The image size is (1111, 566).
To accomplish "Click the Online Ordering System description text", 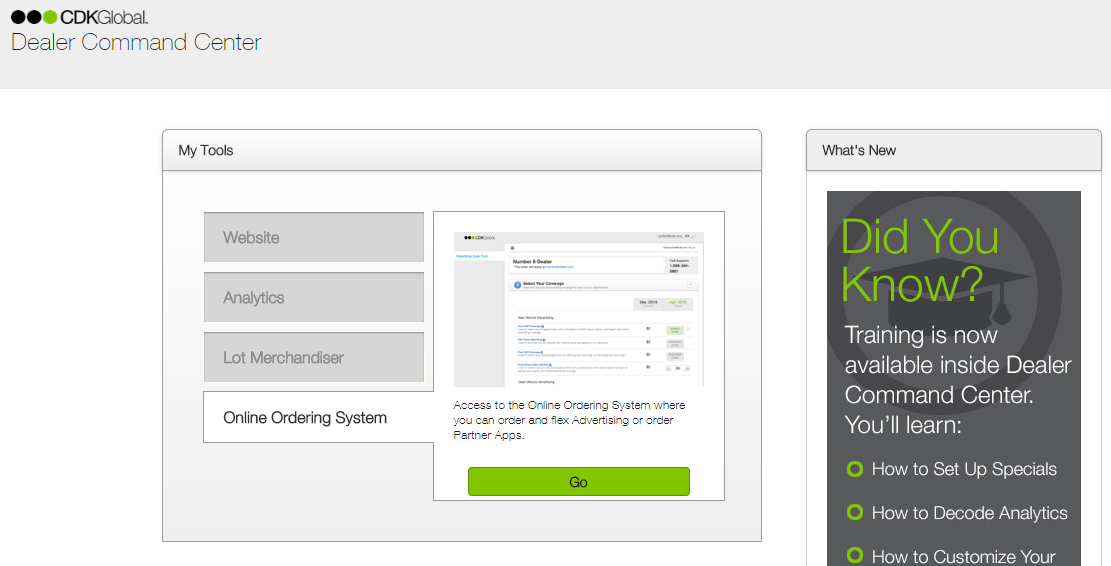I will pyautogui.click(x=570, y=420).
